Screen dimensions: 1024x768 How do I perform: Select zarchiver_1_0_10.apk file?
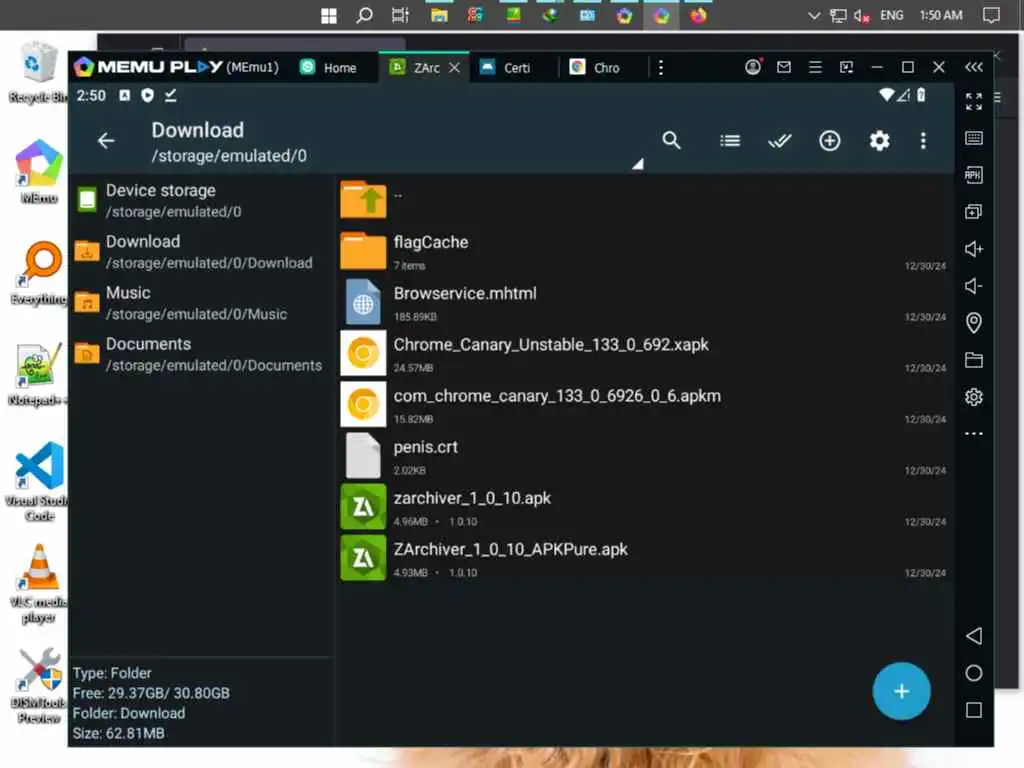pyautogui.click(x=643, y=507)
